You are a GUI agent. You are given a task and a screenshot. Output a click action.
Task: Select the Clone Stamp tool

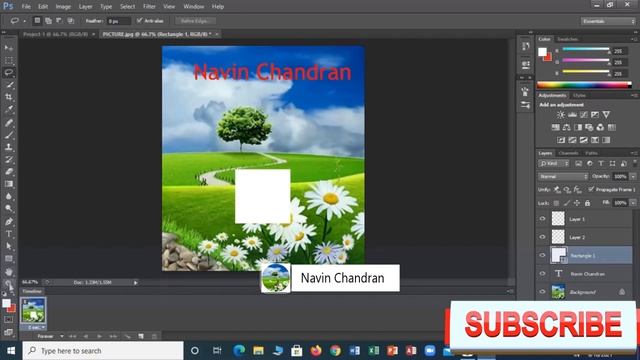pos(9,147)
